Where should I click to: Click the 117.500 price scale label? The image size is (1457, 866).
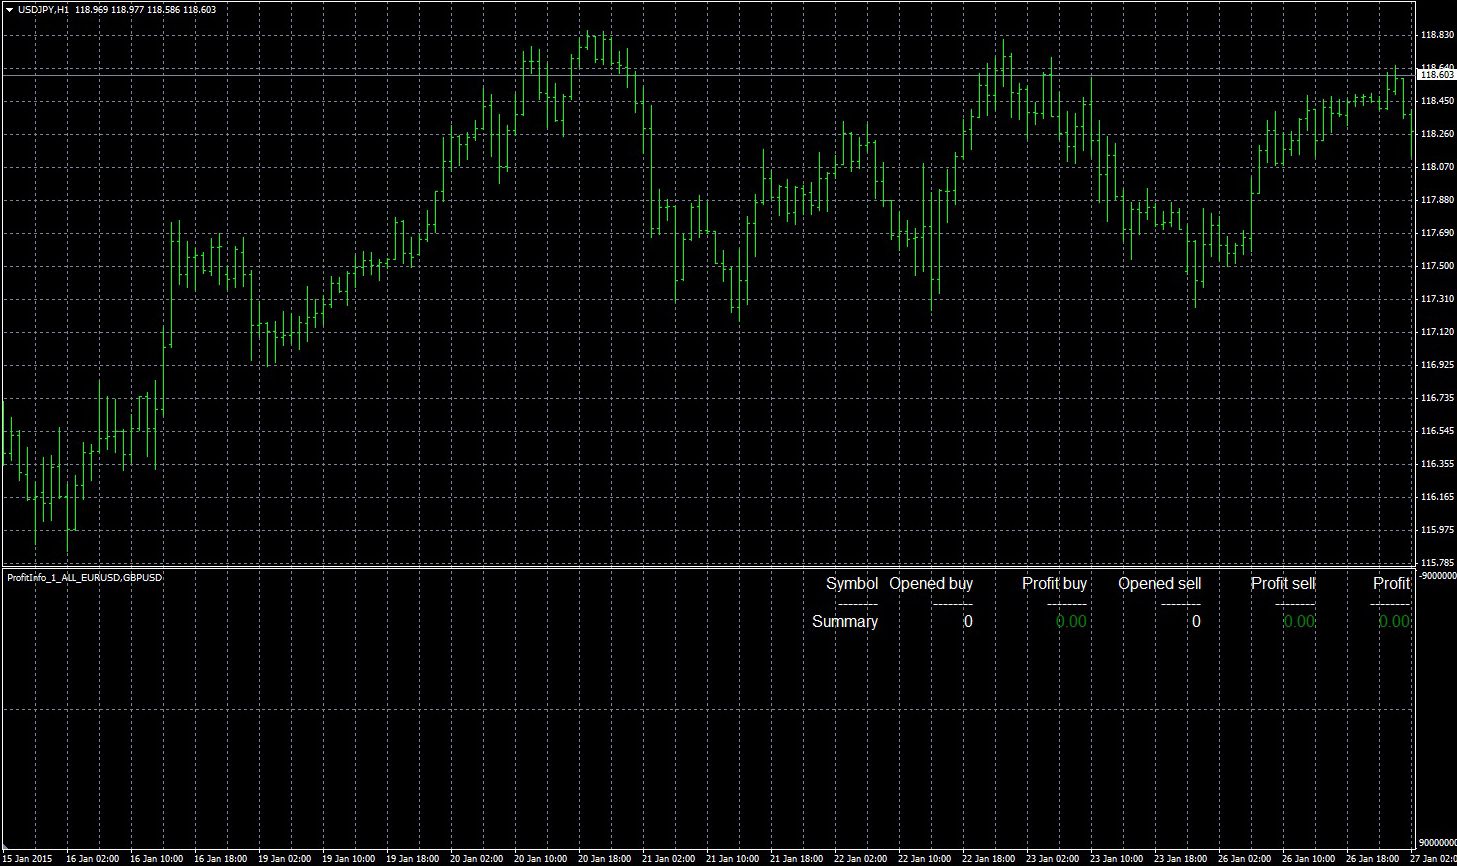point(1436,266)
